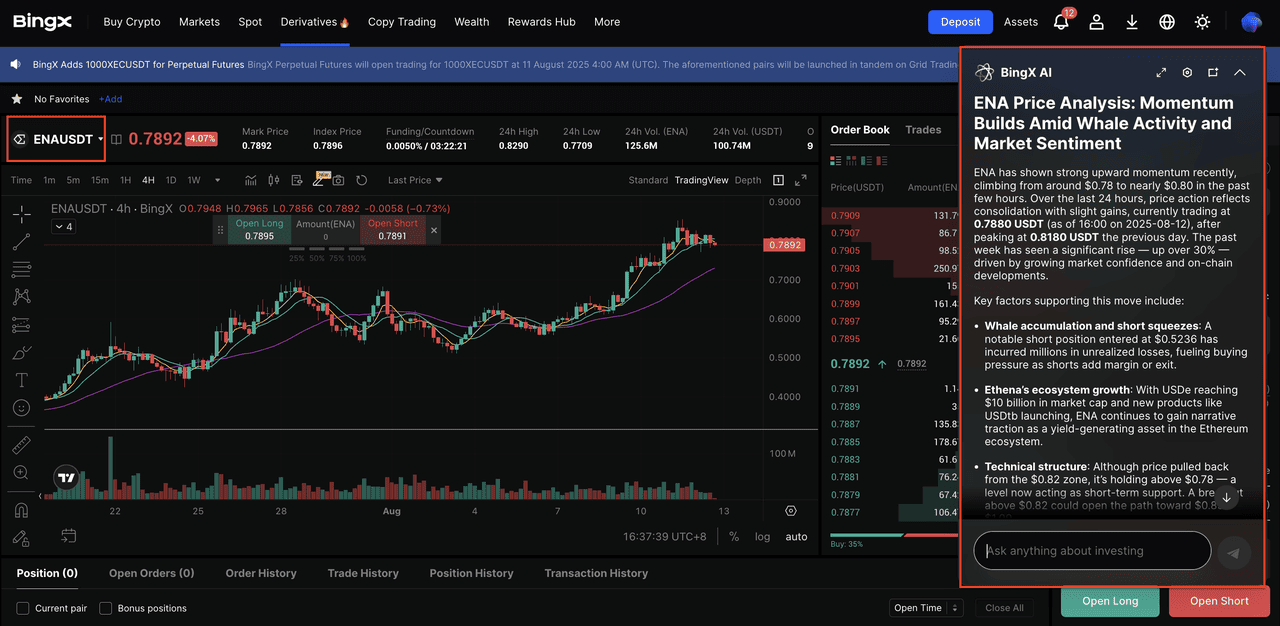
Task: Click the download app icon
Action: click(x=1132, y=22)
